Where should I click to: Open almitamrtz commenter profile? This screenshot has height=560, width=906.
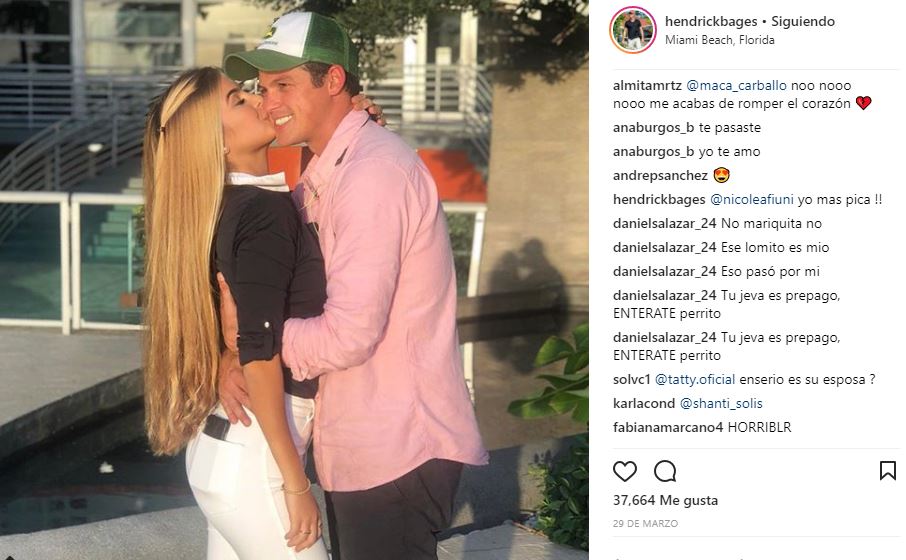(x=647, y=85)
